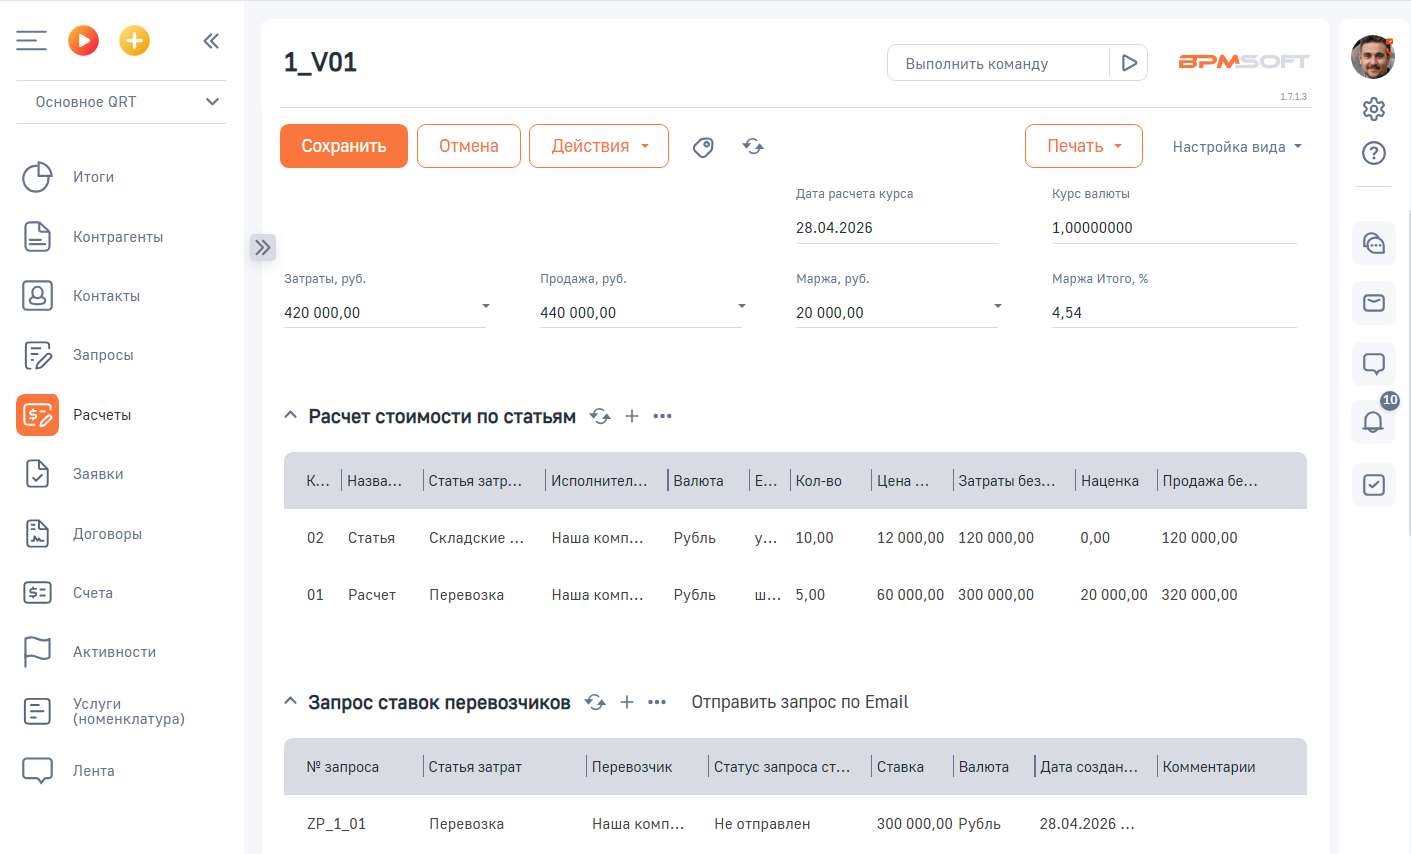
Task: Run command with the play arrow button
Action: click(x=1129, y=63)
